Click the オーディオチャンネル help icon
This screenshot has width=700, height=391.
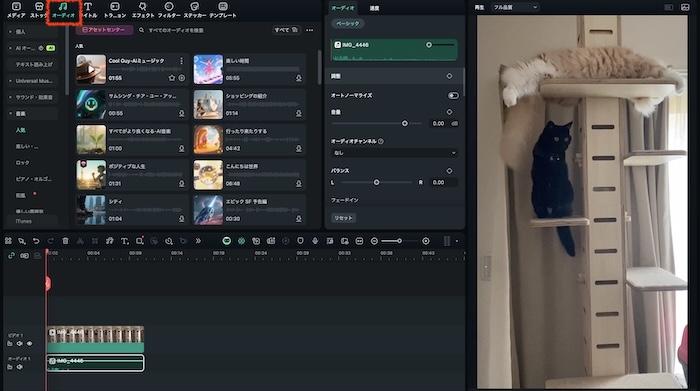tap(381, 141)
